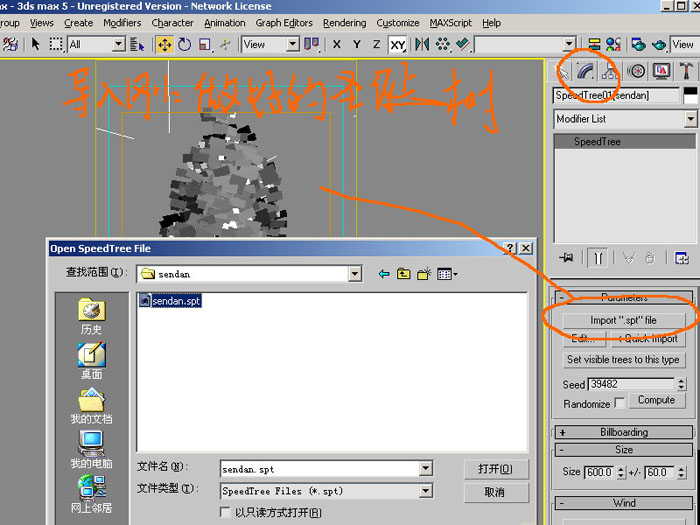The width and height of the screenshot is (700, 525).
Task: Collapse the Size rollout
Action: 624,450
